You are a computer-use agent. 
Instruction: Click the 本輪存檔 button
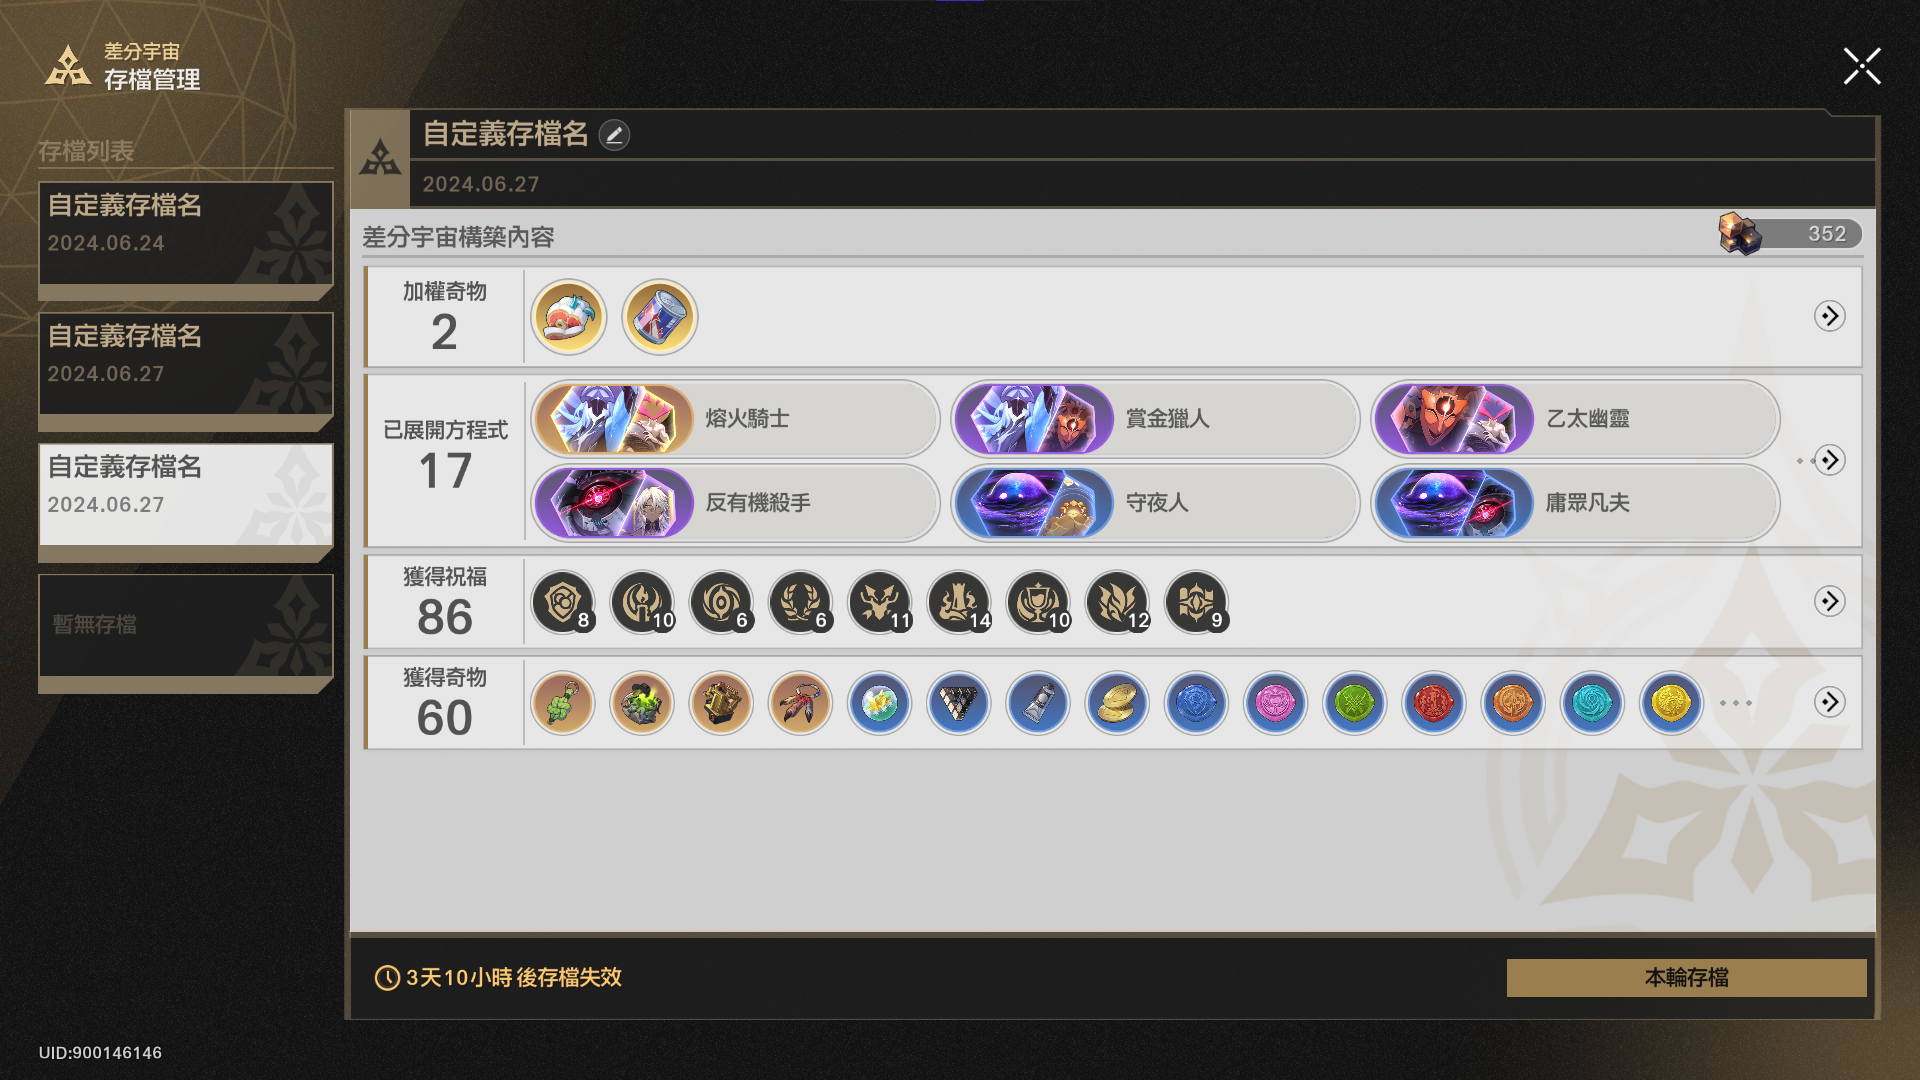[x=1686, y=977]
